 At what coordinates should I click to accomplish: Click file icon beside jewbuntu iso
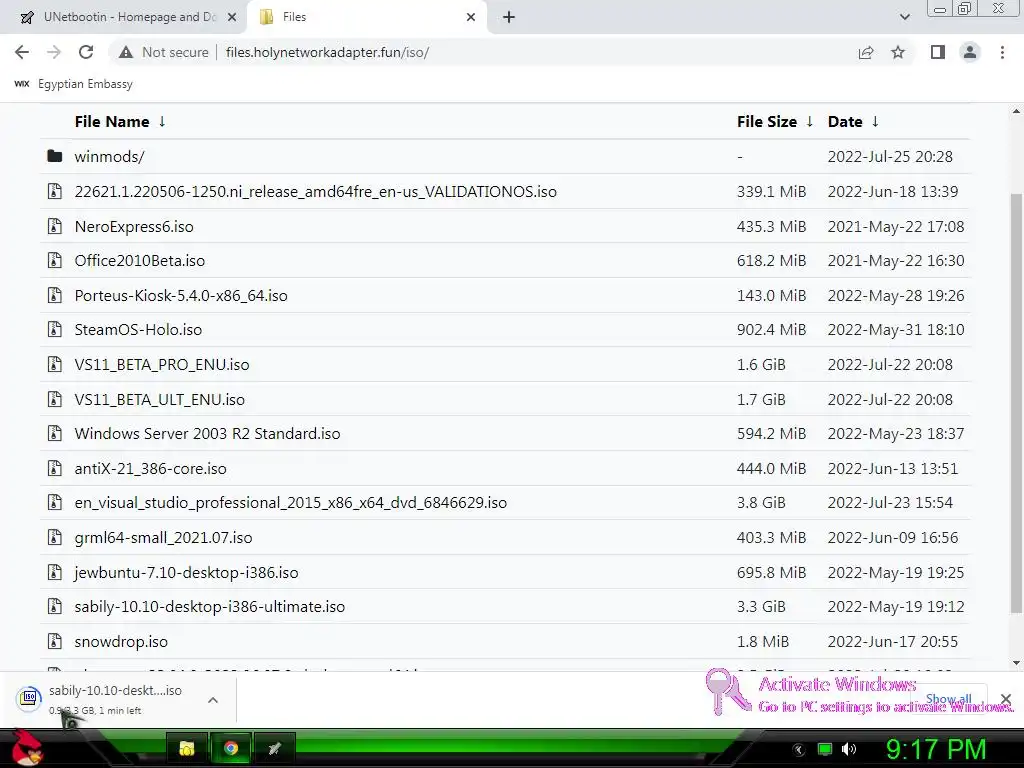55,572
